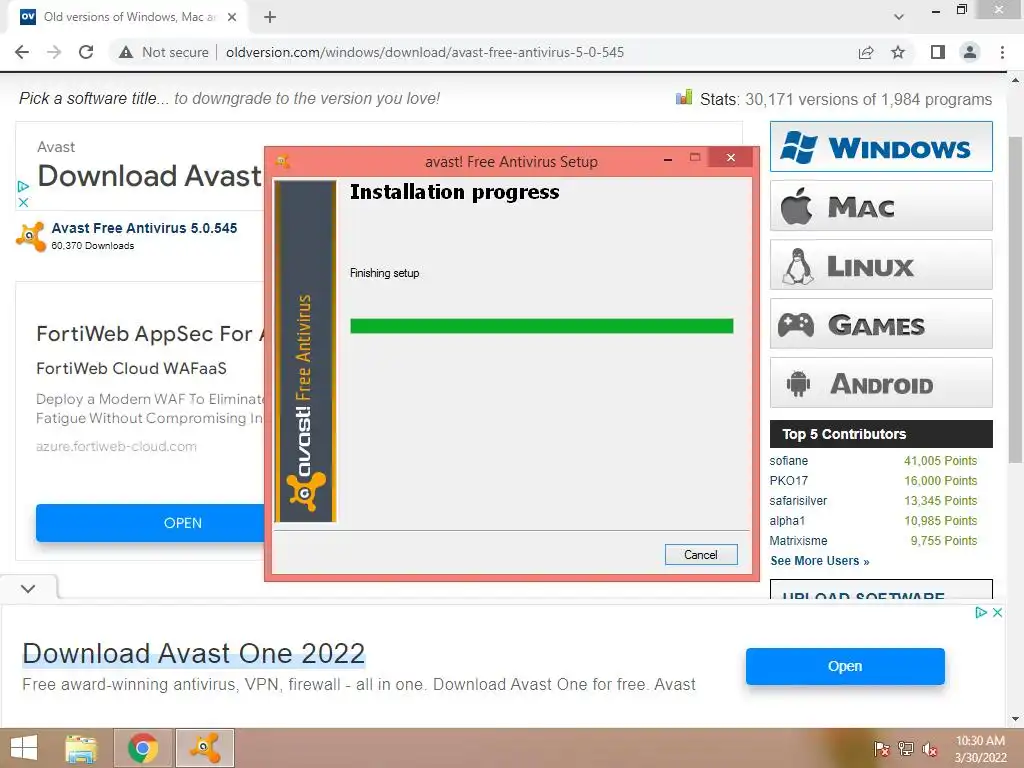The height and width of the screenshot is (768, 1024).
Task: Bookmark this page with star icon
Action: click(898, 52)
